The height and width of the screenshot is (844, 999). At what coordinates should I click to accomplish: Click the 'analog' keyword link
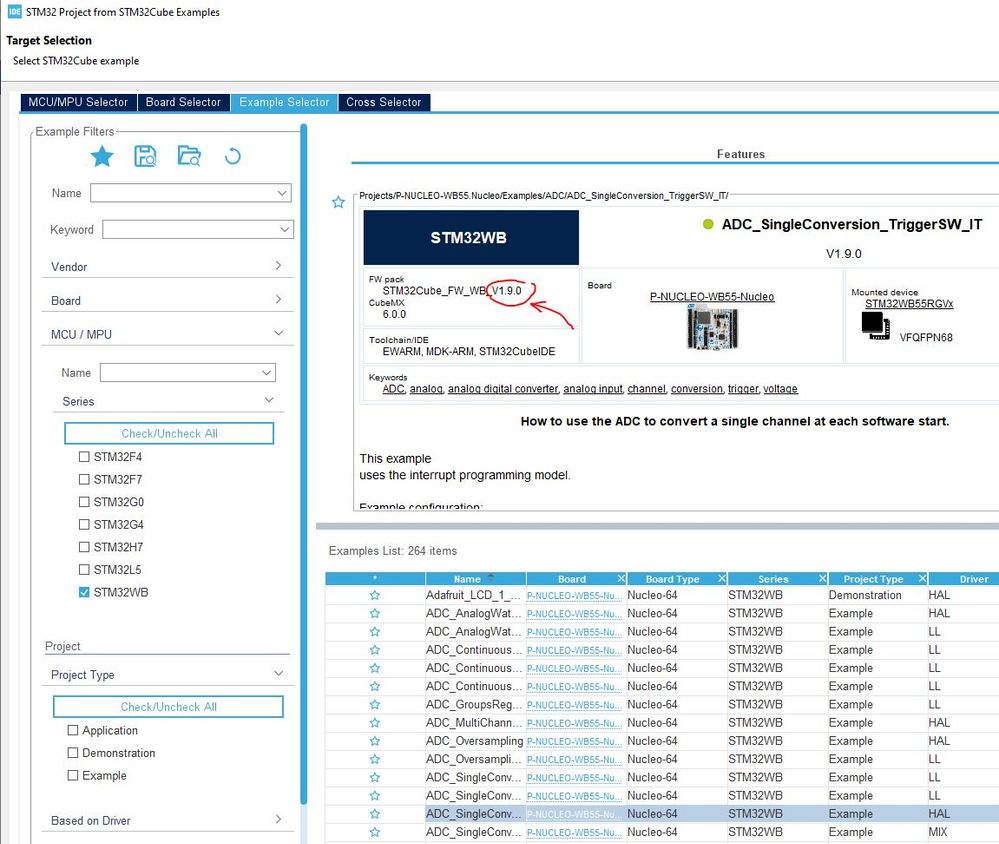pos(426,389)
